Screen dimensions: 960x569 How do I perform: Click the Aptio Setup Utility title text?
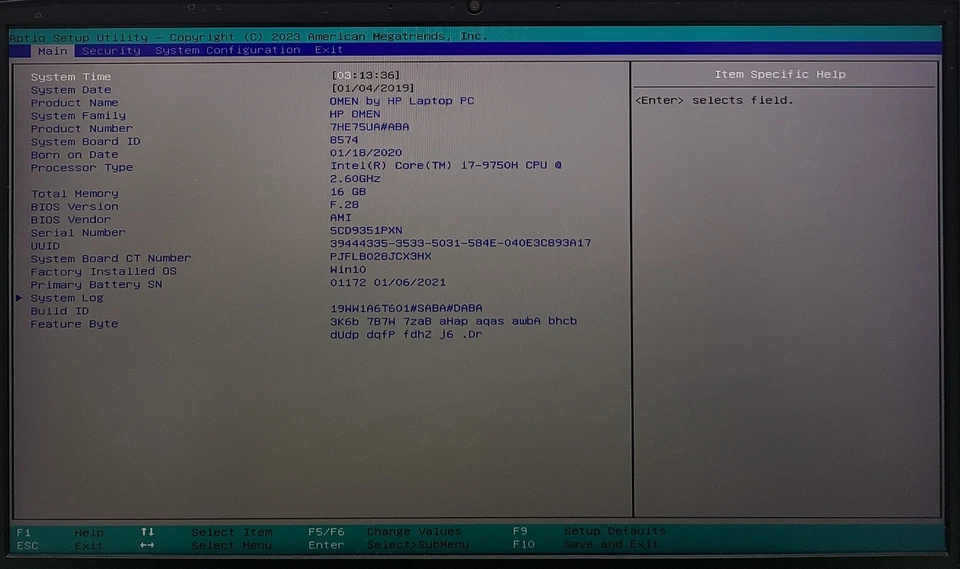248,37
